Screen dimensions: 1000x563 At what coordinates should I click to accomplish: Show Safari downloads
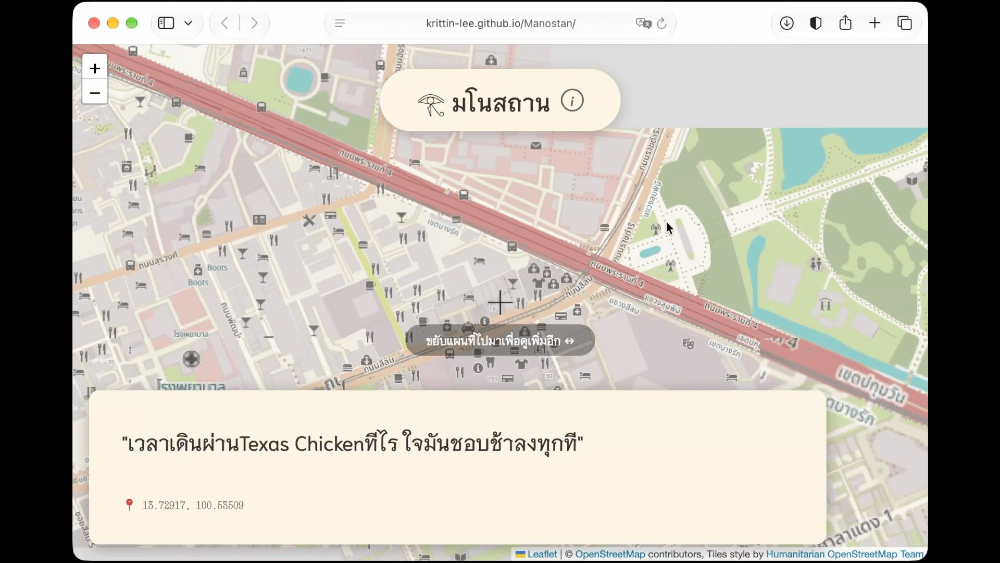tap(786, 23)
